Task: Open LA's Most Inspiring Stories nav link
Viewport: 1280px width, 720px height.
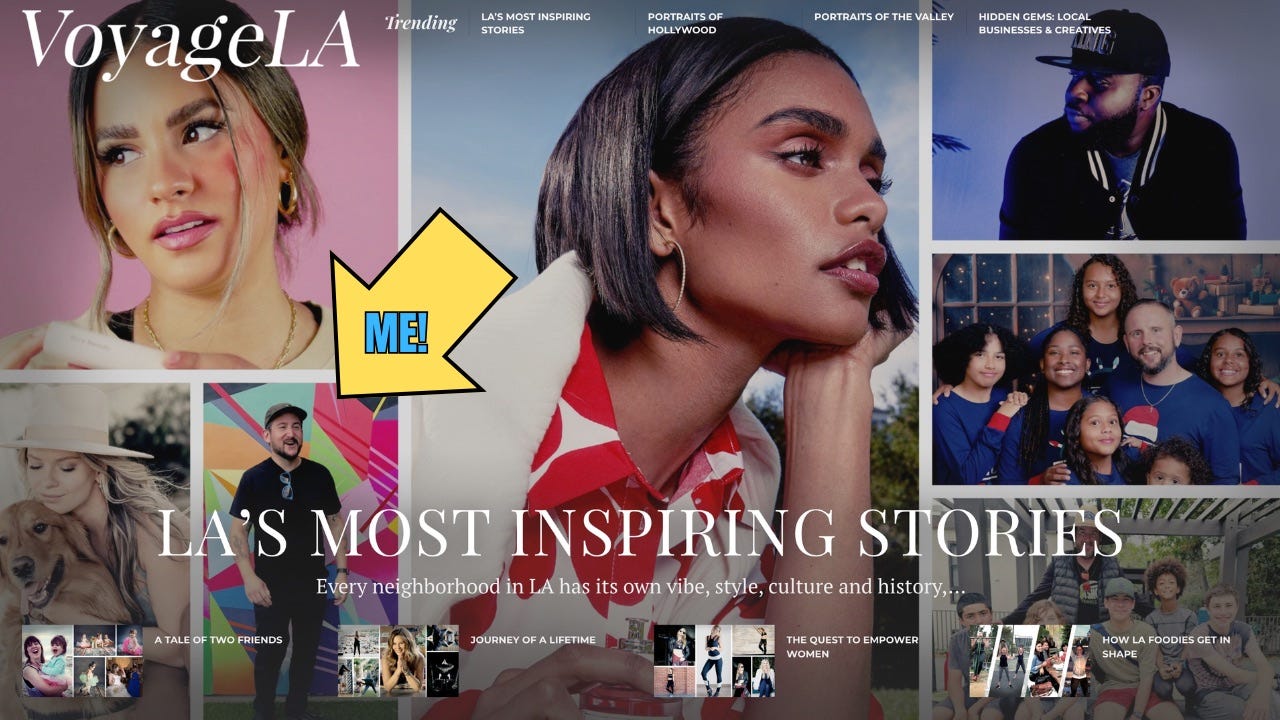Action: tap(536, 23)
